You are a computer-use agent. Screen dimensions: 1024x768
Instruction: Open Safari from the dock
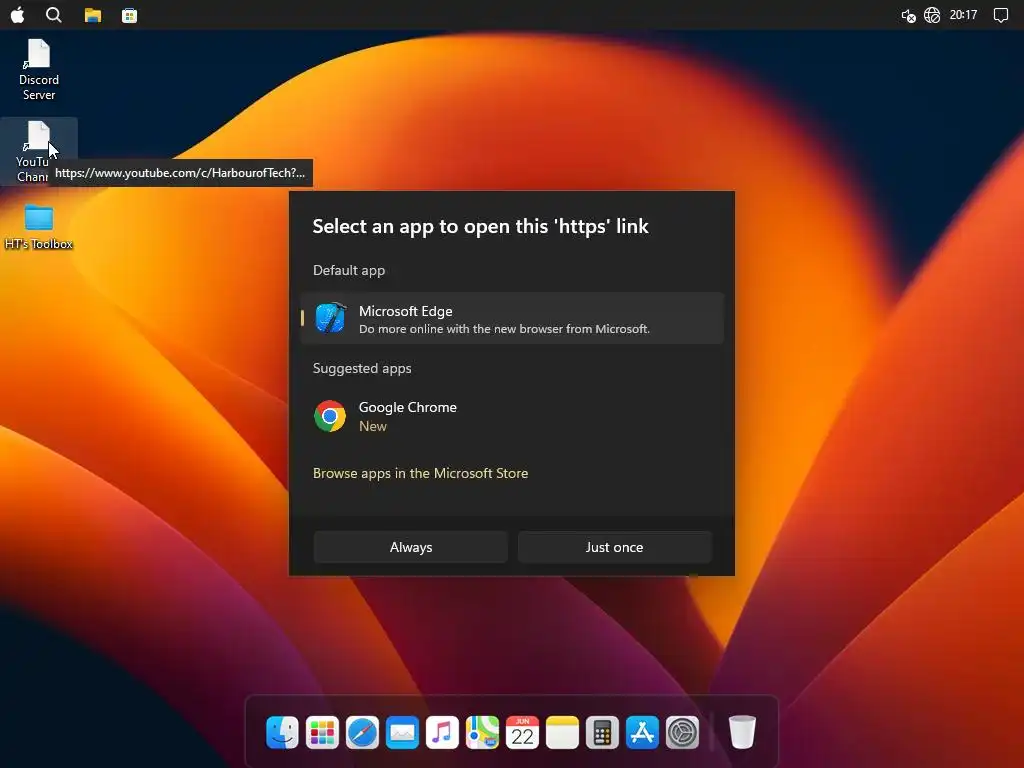(362, 732)
